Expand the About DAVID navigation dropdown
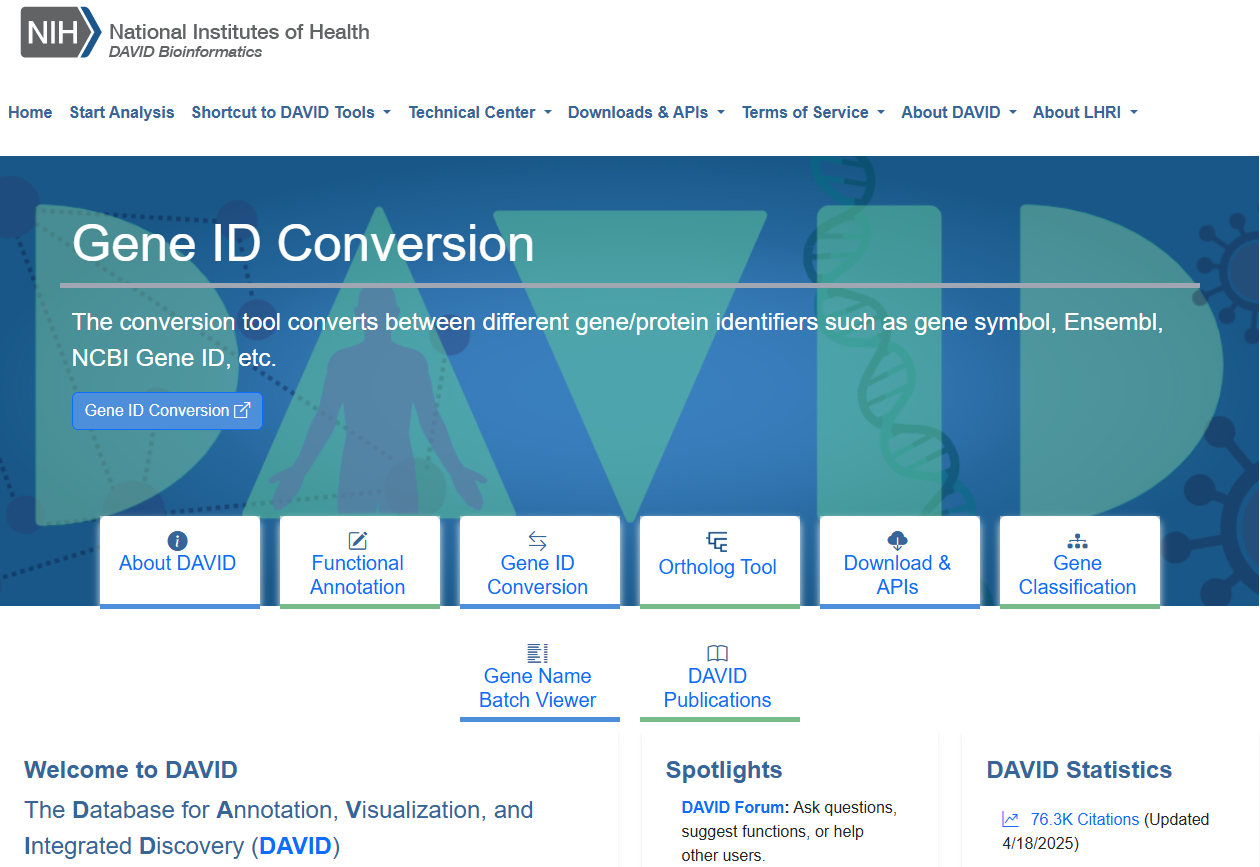The image size is (1260, 867). [959, 113]
